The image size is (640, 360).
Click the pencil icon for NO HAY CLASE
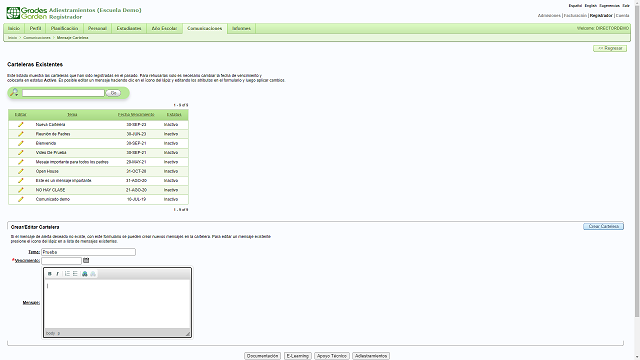(x=20, y=190)
